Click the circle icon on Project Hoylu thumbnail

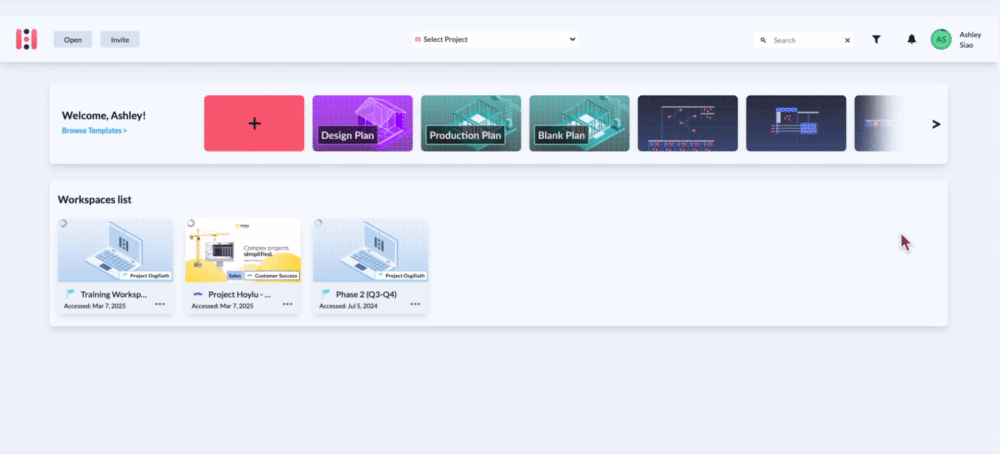[191, 223]
